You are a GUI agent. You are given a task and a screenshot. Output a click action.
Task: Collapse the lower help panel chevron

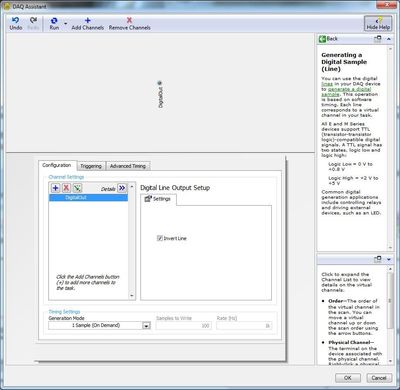[x=389, y=259]
